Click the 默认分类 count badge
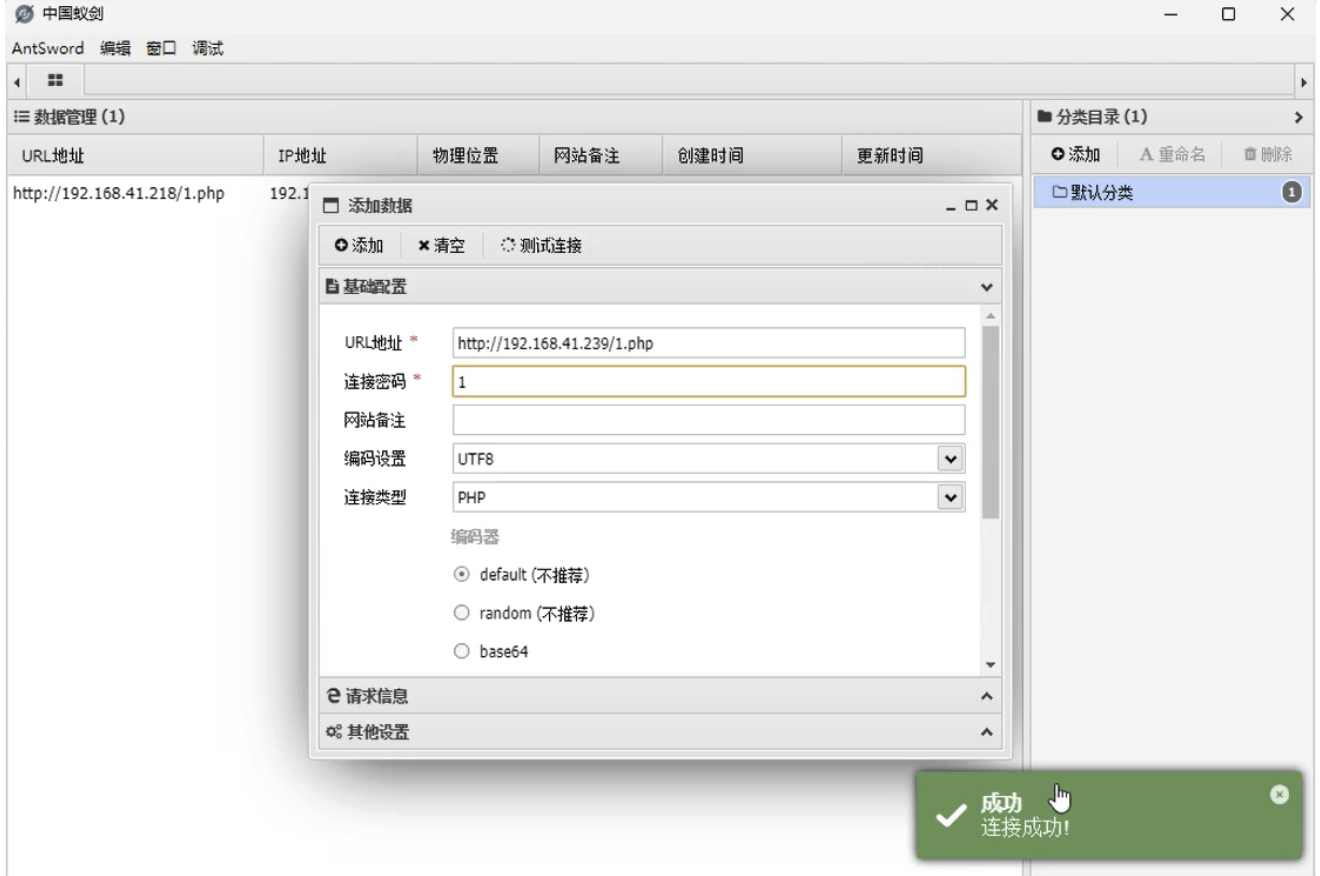Image resolution: width=1320 pixels, height=876 pixels. [1291, 192]
